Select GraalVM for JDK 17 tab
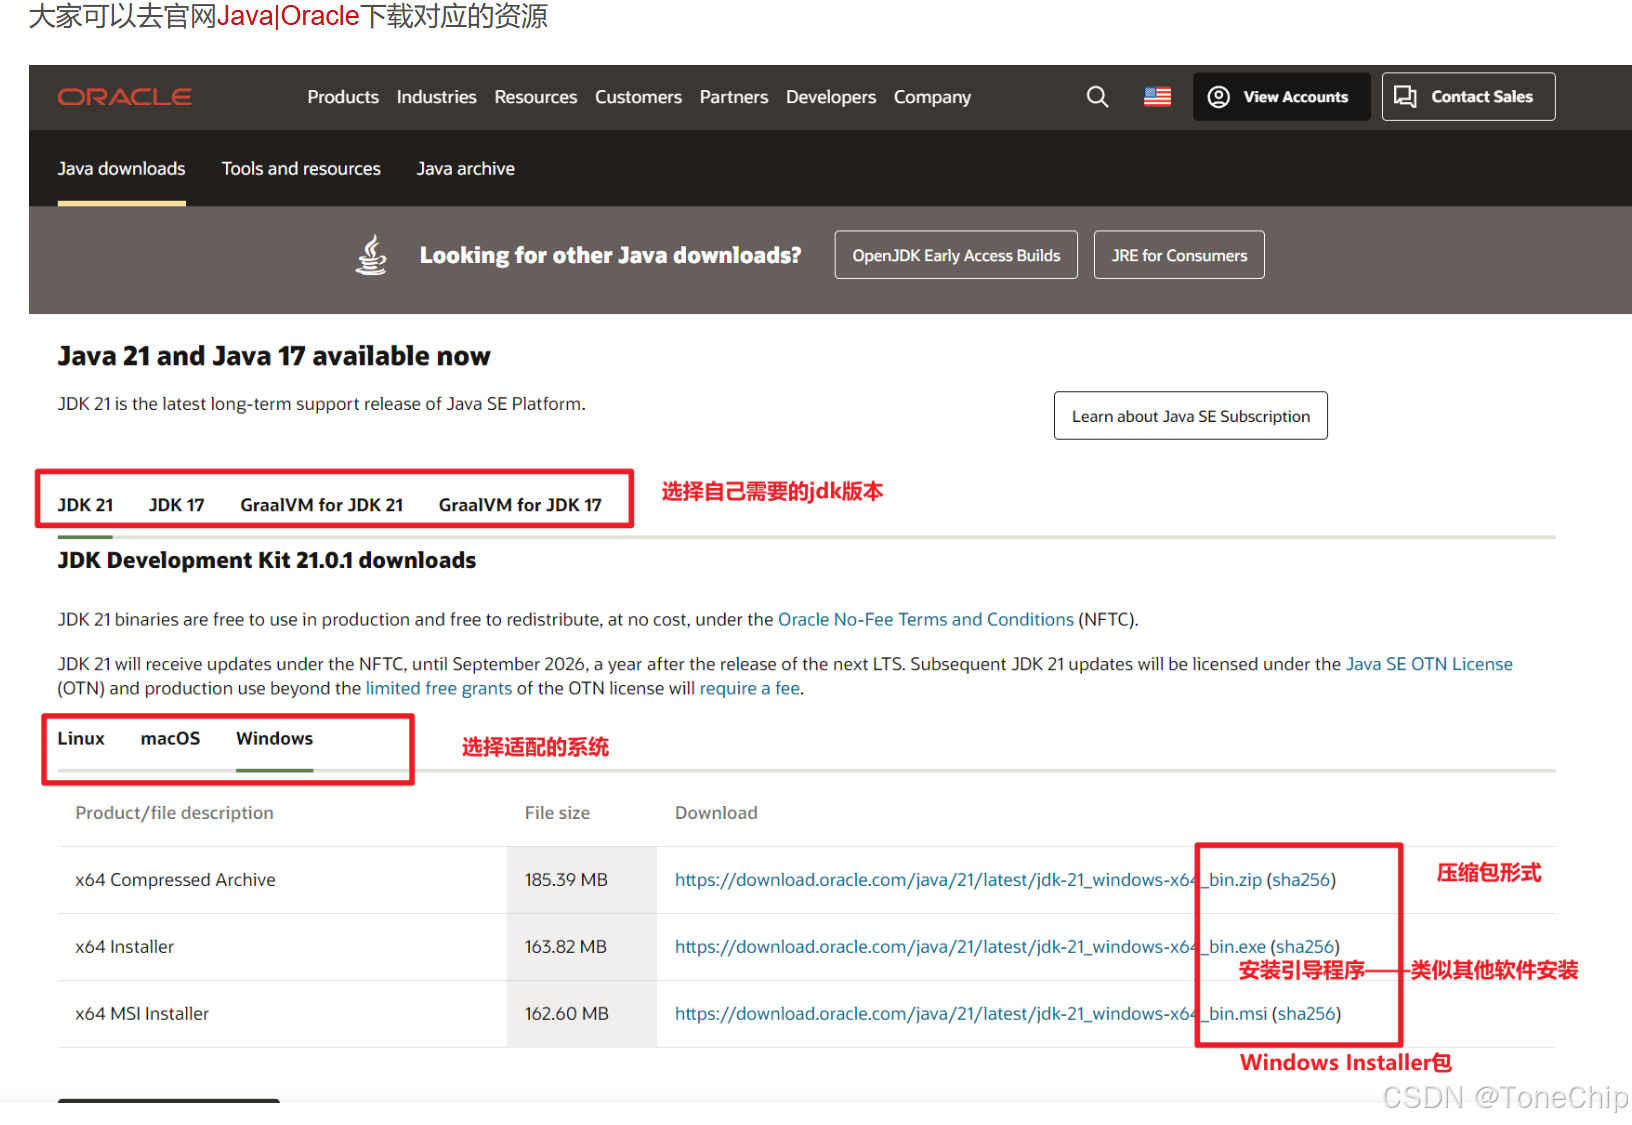This screenshot has height=1125, width=1632. pos(520,505)
